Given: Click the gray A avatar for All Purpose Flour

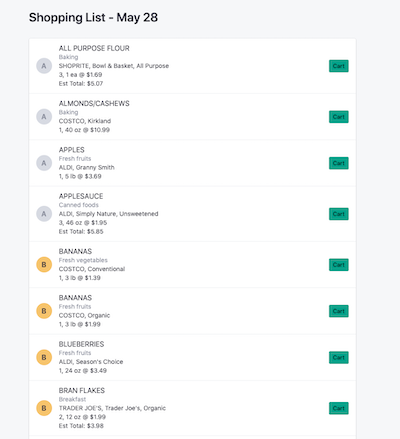Looking at the screenshot, I should pyautogui.click(x=44, y=66).
